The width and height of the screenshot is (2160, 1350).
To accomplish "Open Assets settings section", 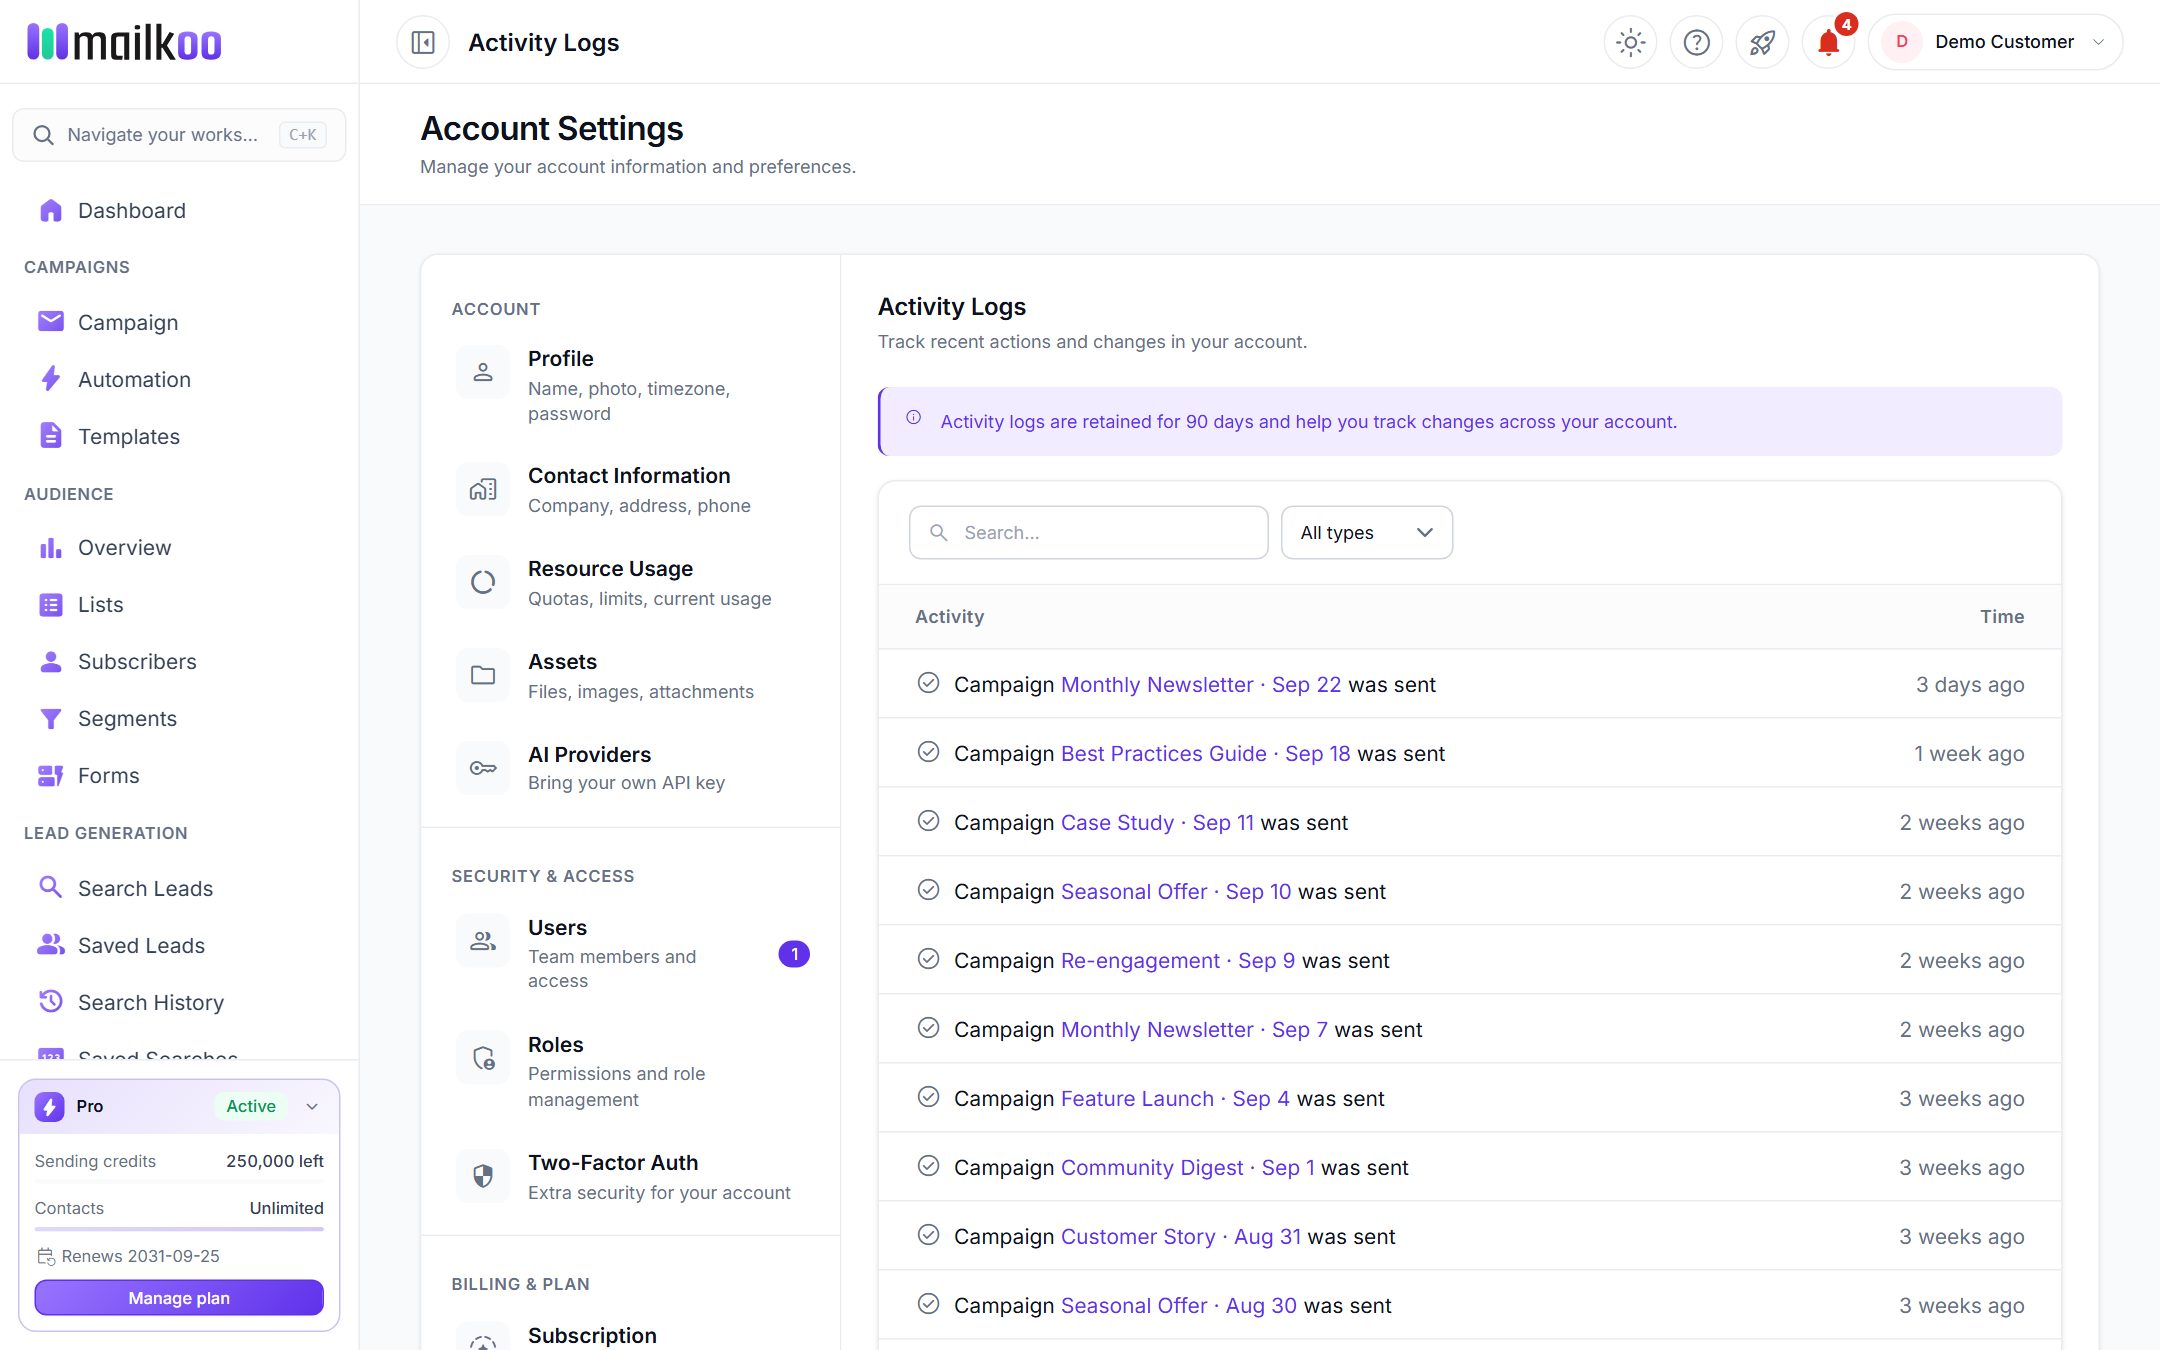I will (630, 676).
